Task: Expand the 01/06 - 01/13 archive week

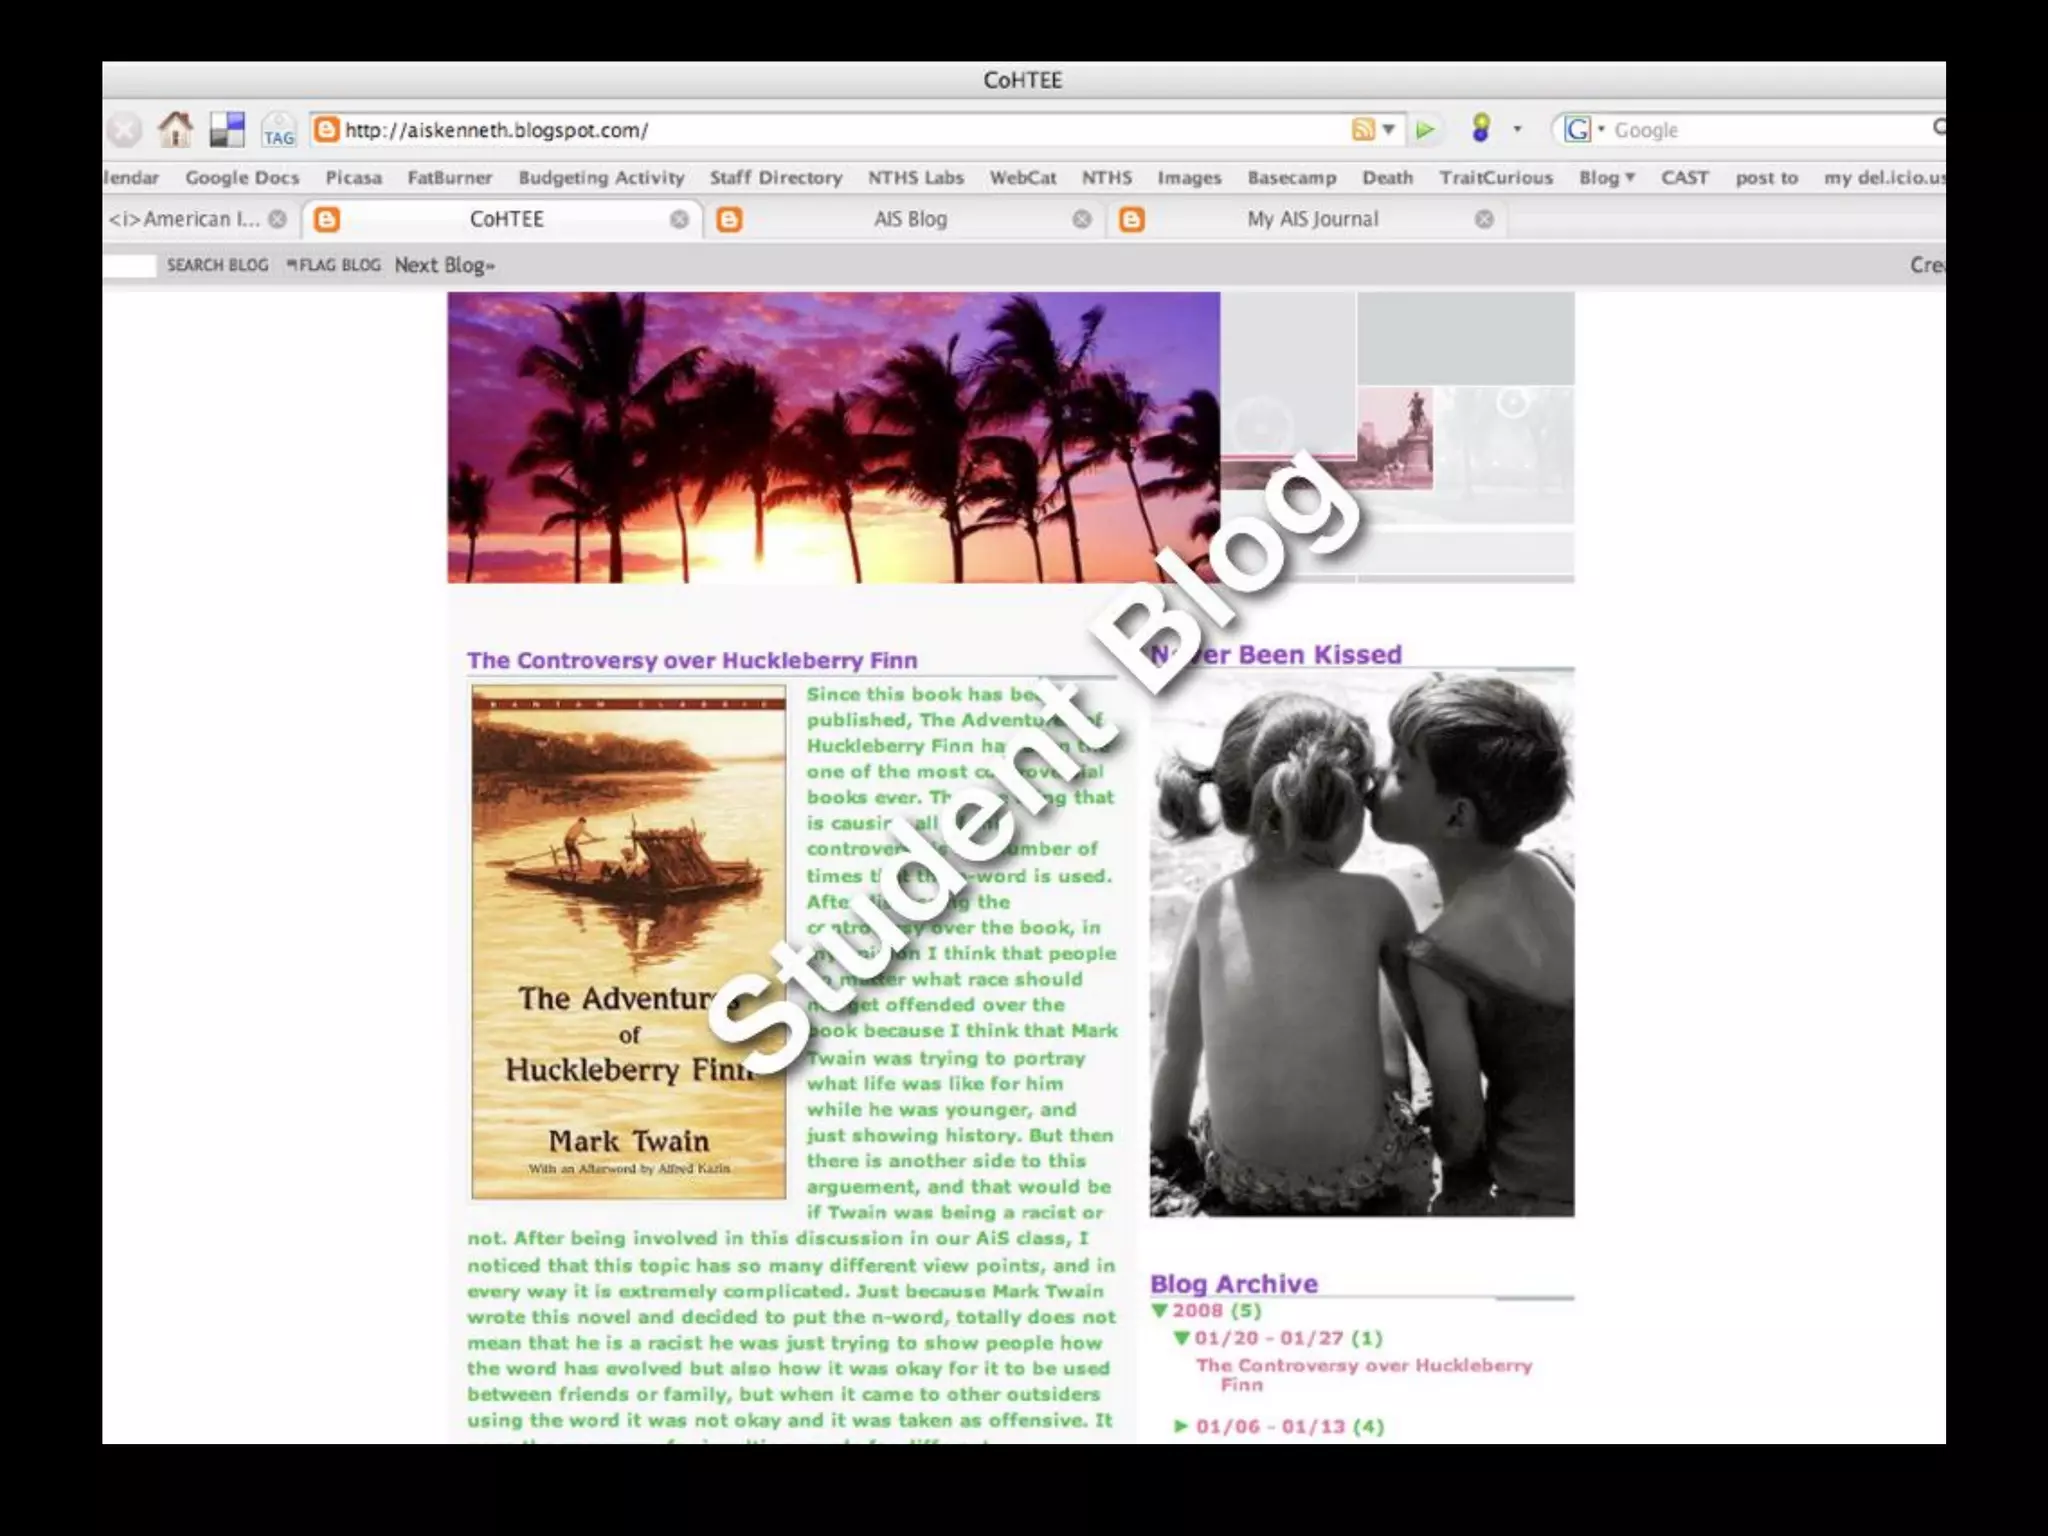Action: [1181, 1426]
